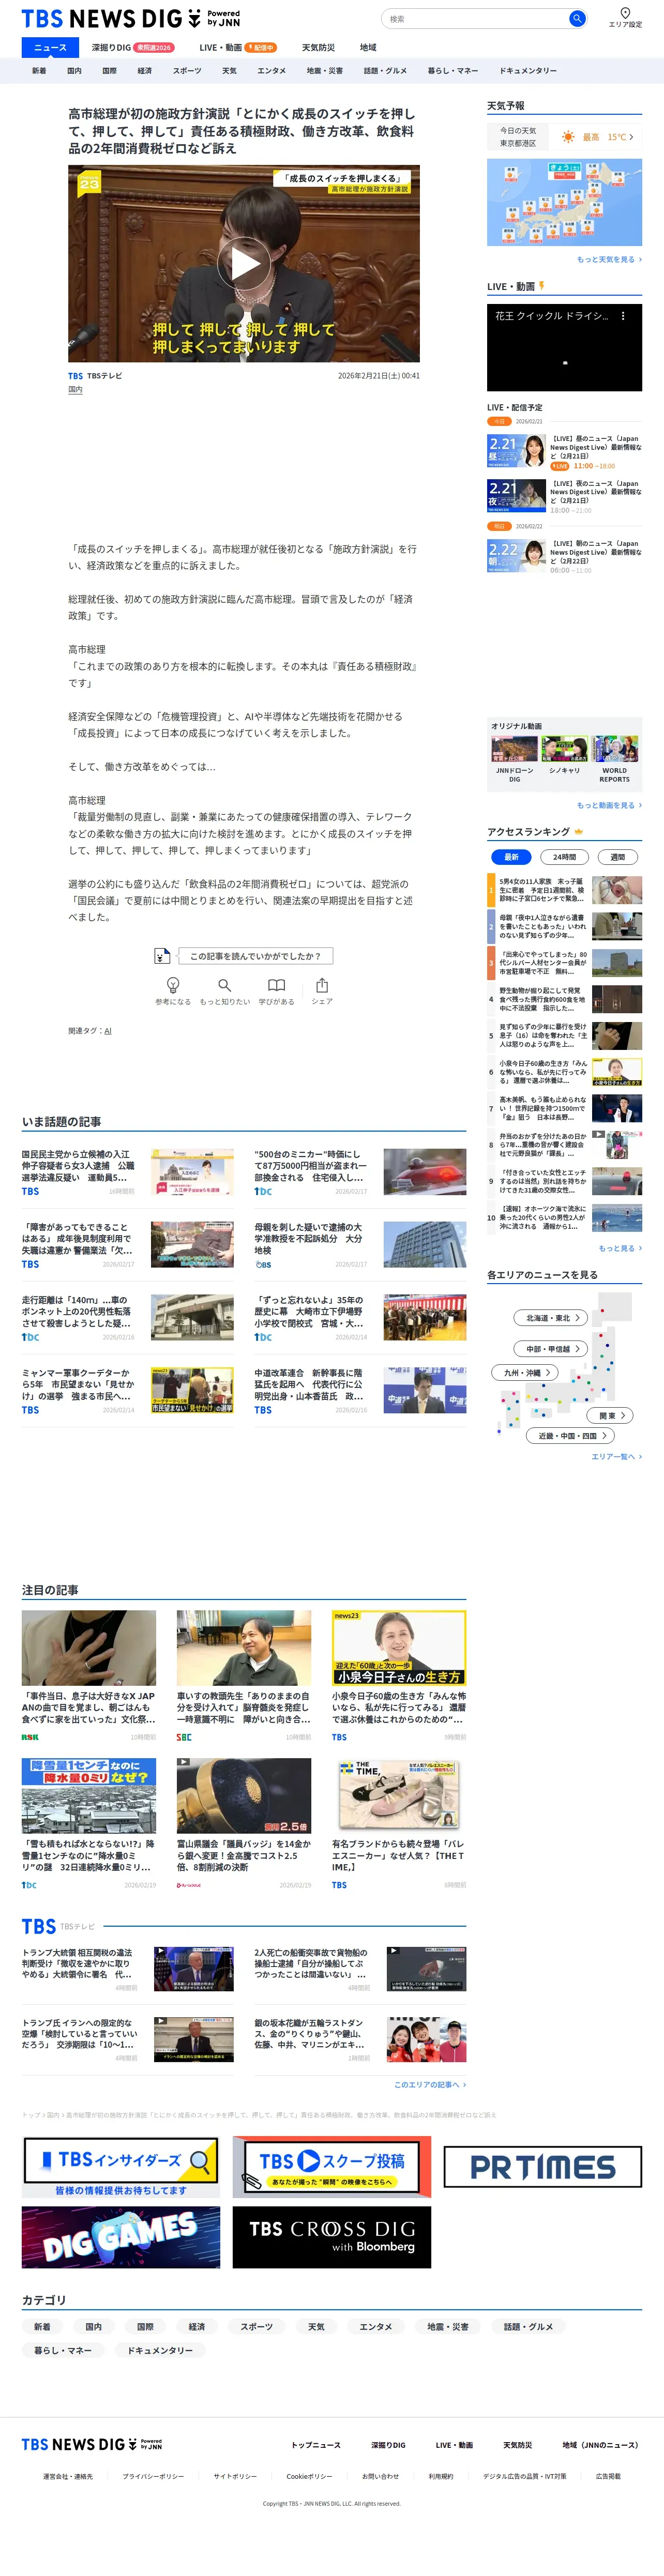Open the LIVE・動画 main tab
The width and height of the screenshot is (664, 2576).
coord(237,47)
